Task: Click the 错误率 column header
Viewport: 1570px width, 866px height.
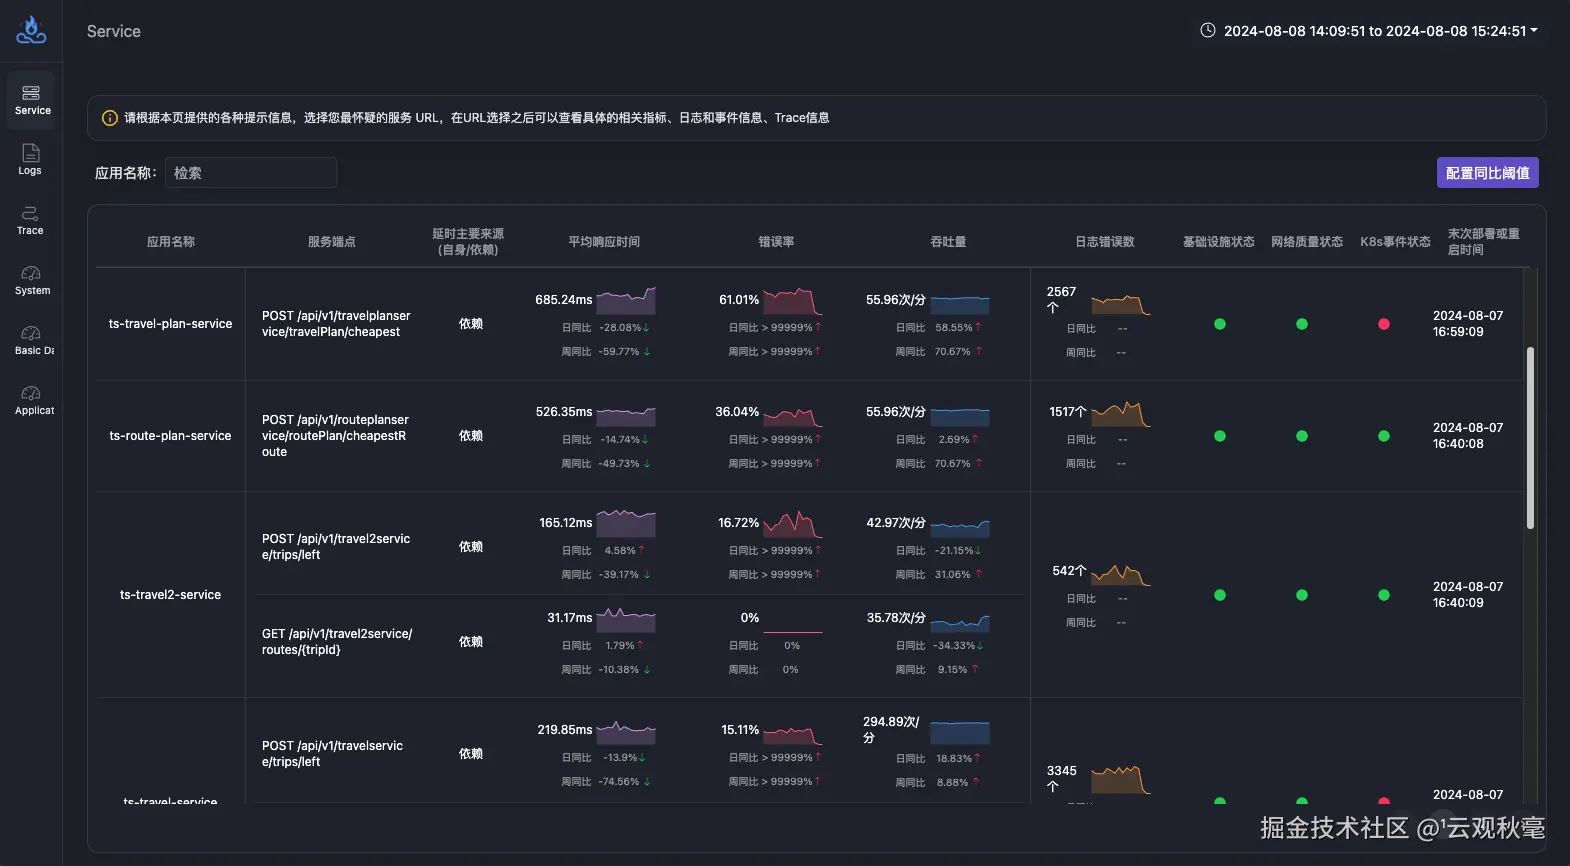Action: (776, 242)
